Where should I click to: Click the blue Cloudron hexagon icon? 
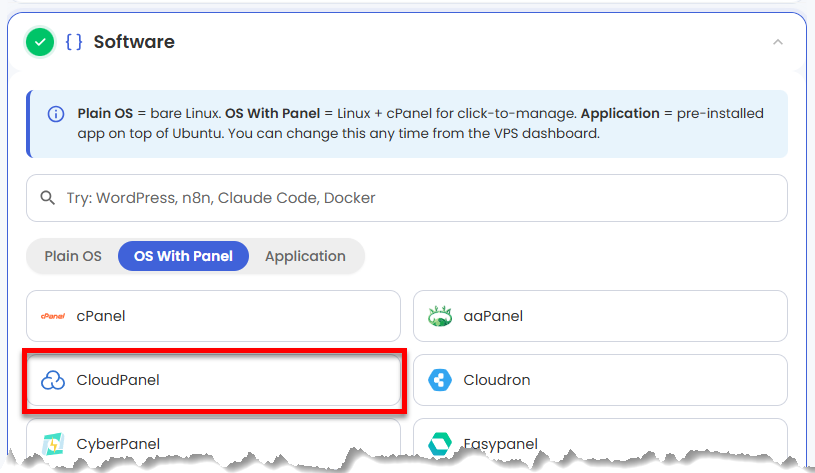pyautogui.click(x=440, y=380)
